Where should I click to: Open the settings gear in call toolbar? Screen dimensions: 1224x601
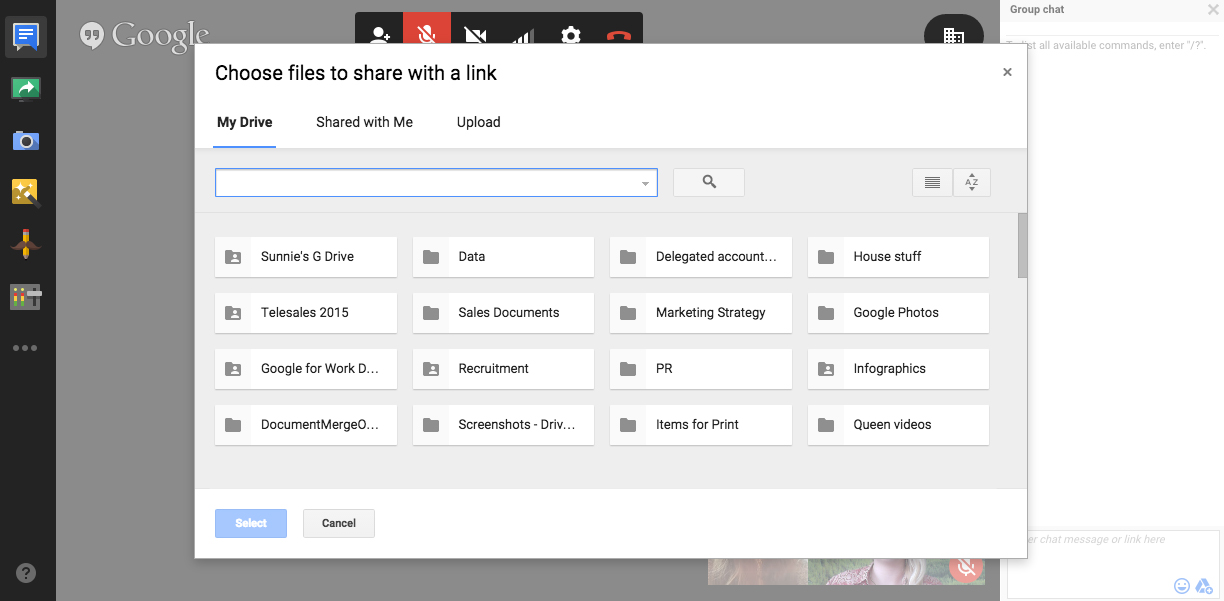click(571, 35)
